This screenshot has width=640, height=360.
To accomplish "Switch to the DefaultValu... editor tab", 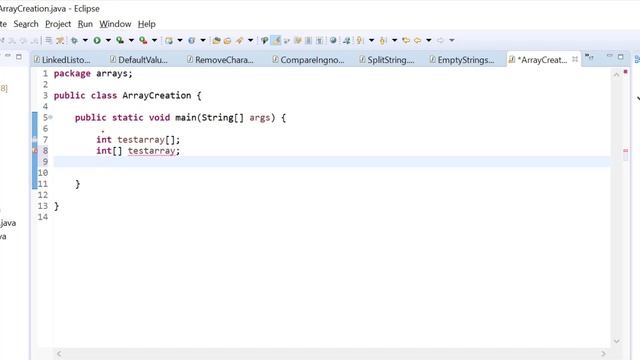I will pos(139,60).
